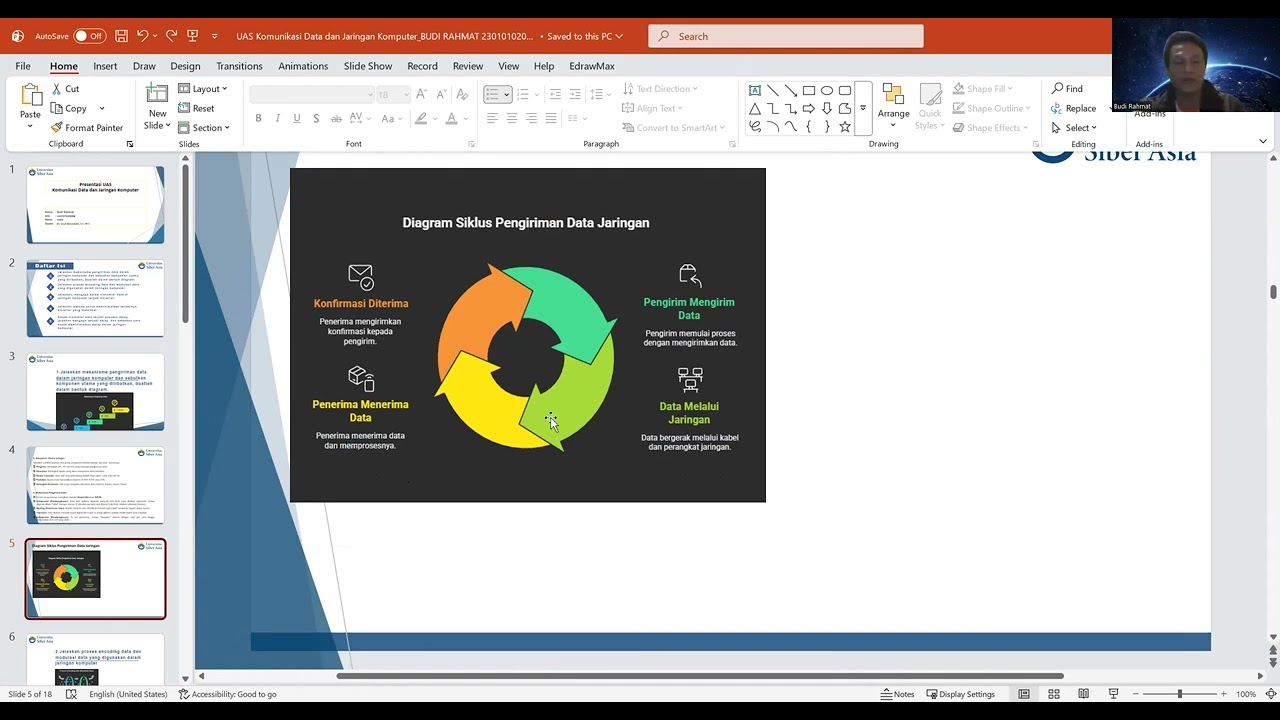Switch to the Transitions tab
Image resolution: width=1280 pixels, height=720 pixels.
239,66
